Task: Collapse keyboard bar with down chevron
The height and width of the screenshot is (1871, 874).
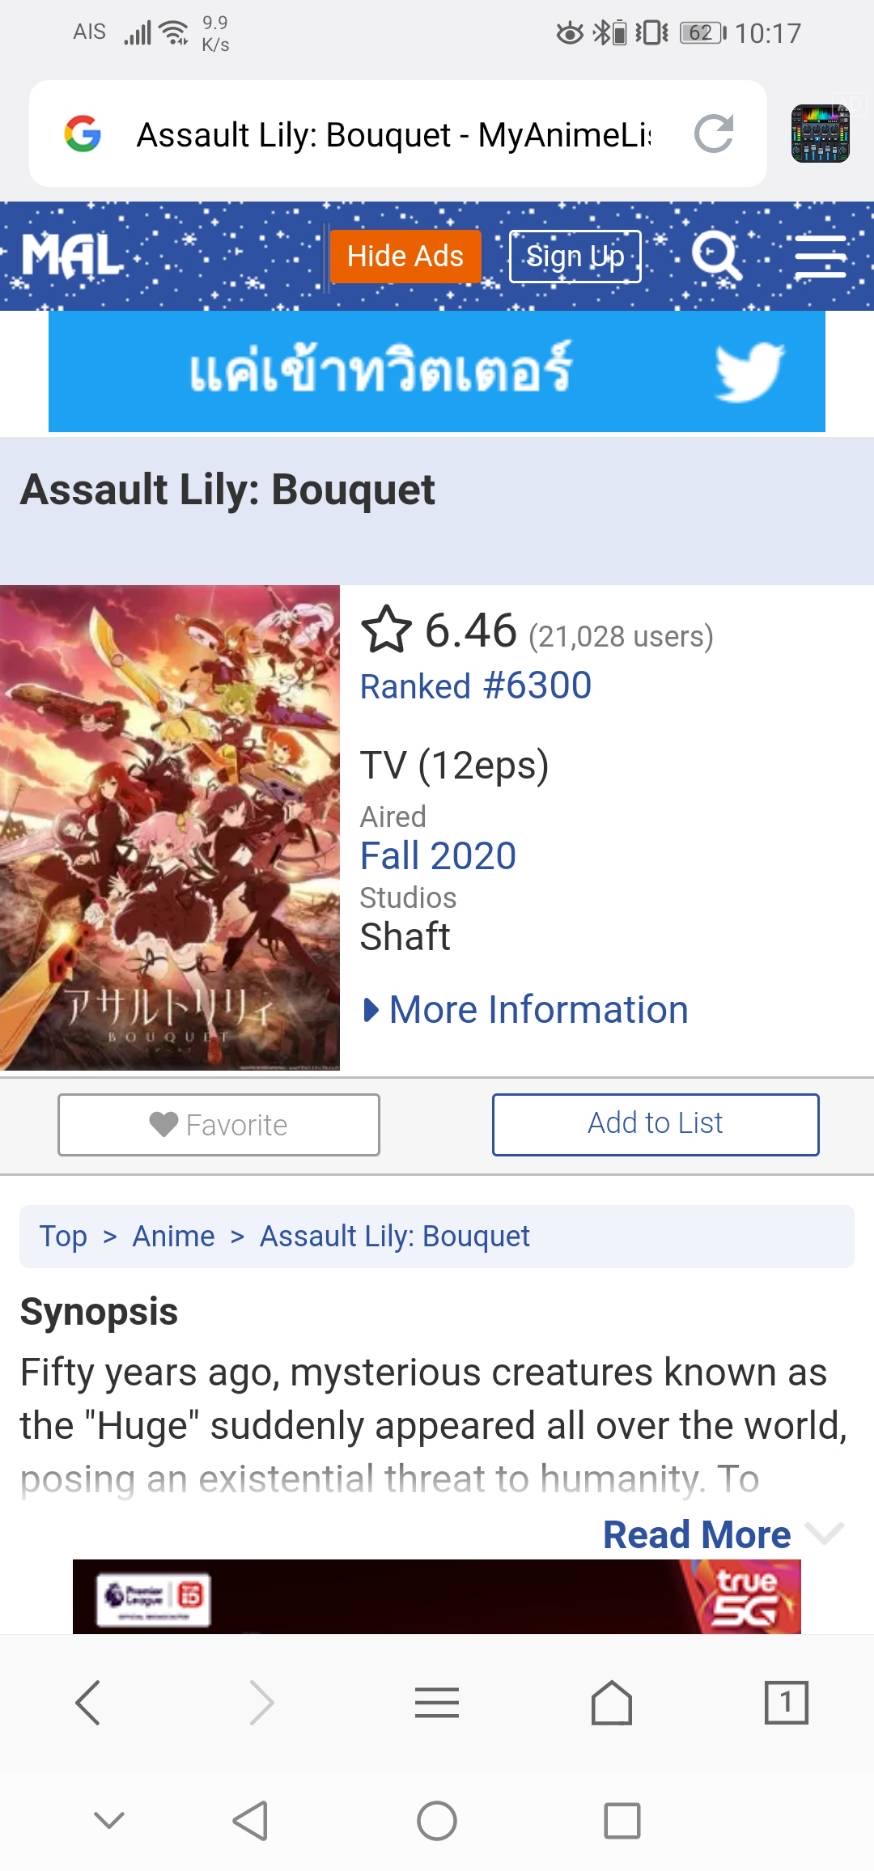Action: (109, 1820)
